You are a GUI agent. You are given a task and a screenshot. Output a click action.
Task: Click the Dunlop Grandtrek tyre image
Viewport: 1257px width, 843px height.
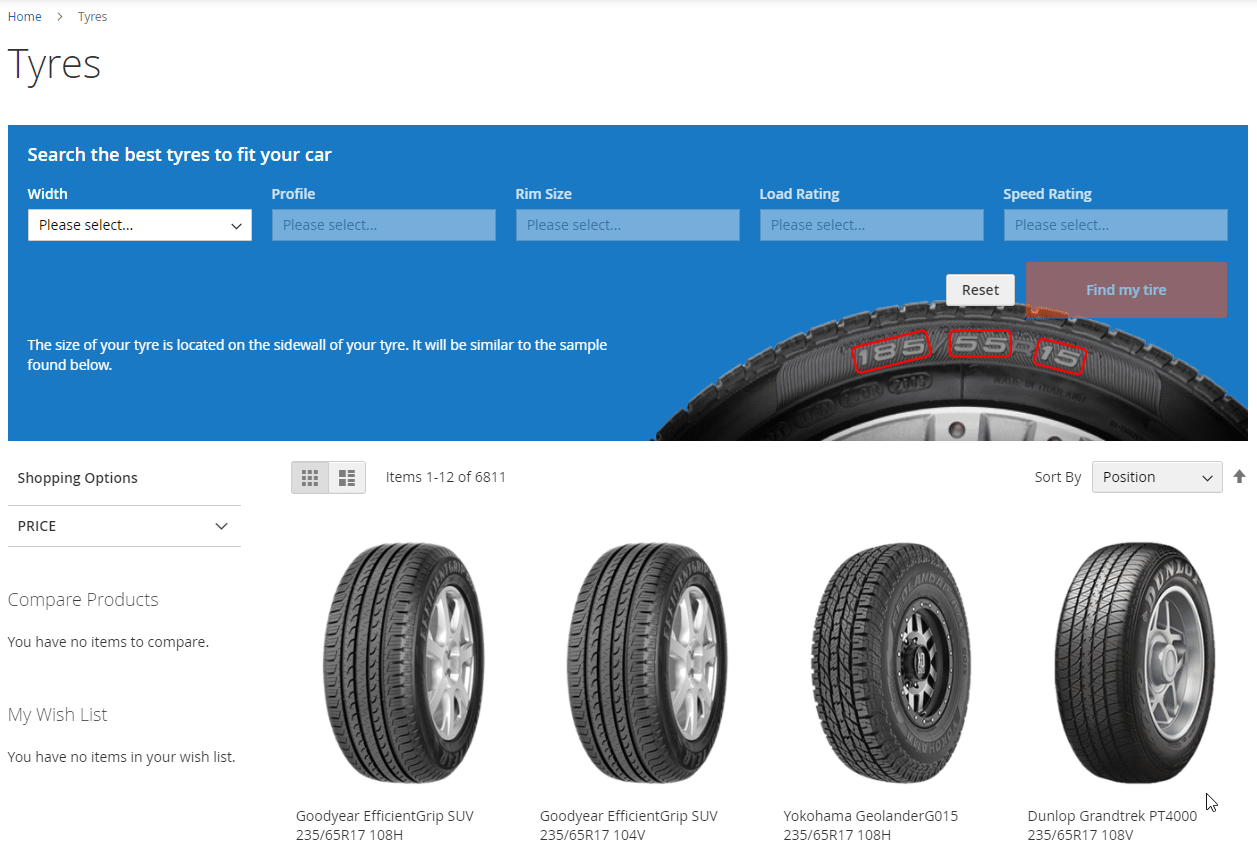pos(1135,664)
